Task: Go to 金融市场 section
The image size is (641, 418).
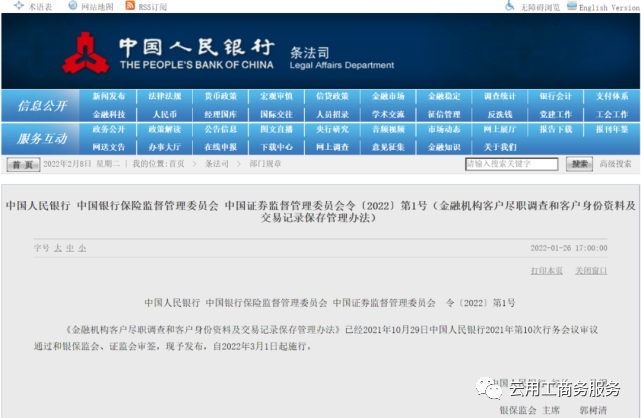Action: [388, 96]
